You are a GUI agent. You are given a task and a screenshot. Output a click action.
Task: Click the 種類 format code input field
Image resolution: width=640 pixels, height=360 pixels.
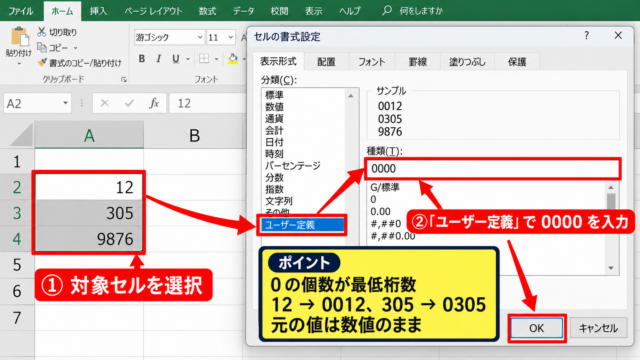point(493,169)
